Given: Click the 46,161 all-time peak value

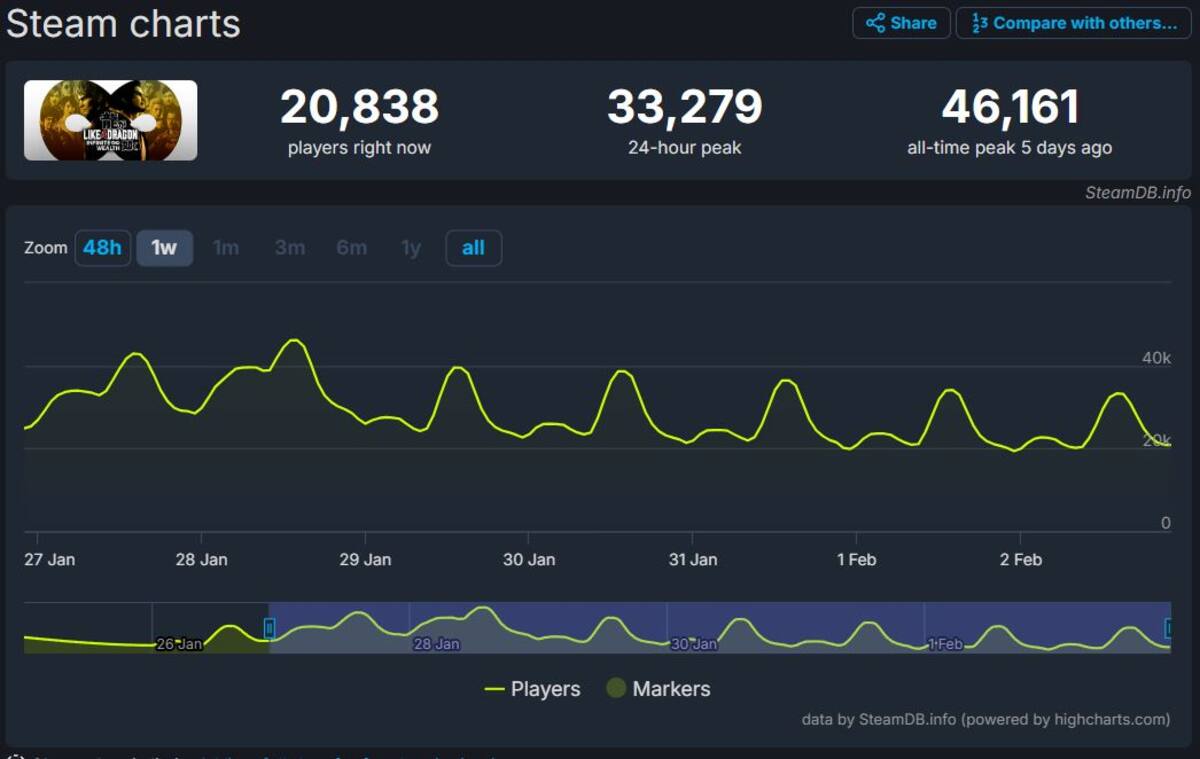Looking at the screenshot, I should [1010, 107].
